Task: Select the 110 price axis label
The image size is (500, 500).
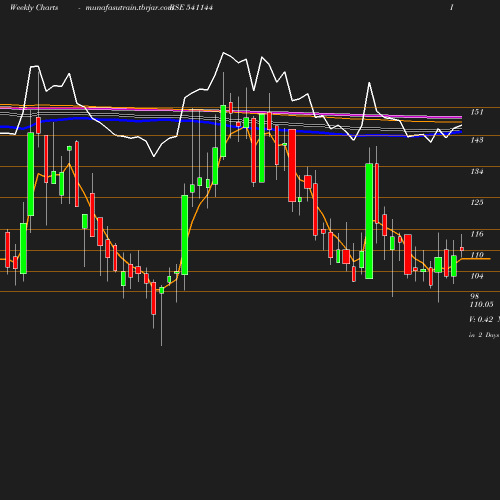Action: [x=477, y=255]
